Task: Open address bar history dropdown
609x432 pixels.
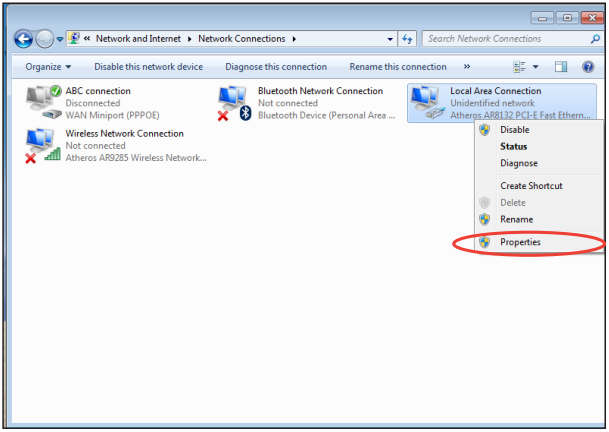Action: tap(390, 39)
